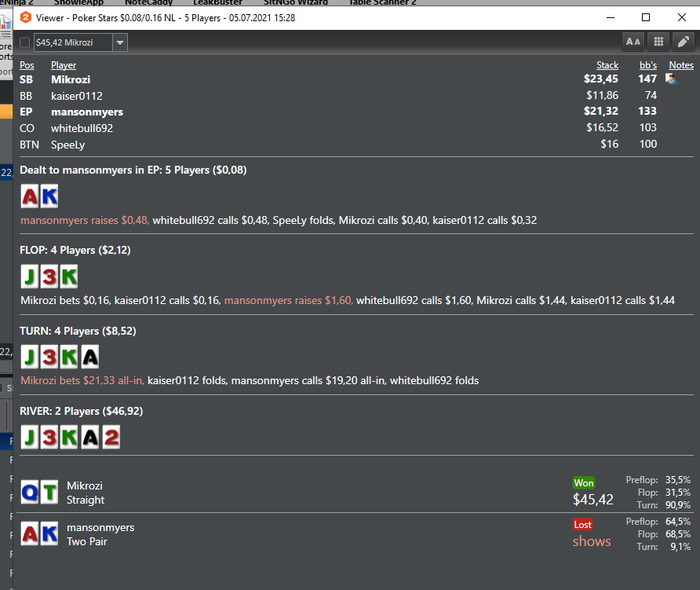Select the mansonmyers player row

click(x=356, y=112)
